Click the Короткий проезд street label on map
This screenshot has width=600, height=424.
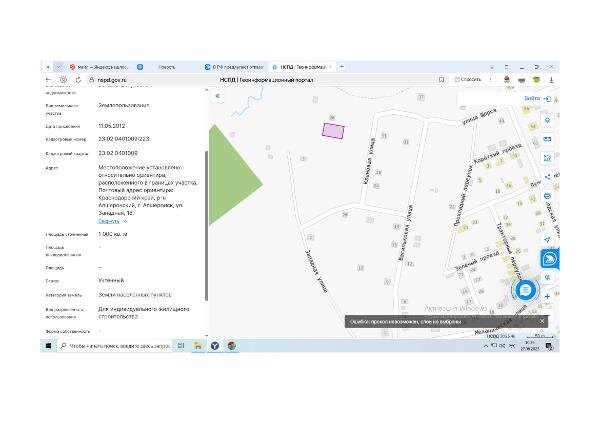coord(497,153)
